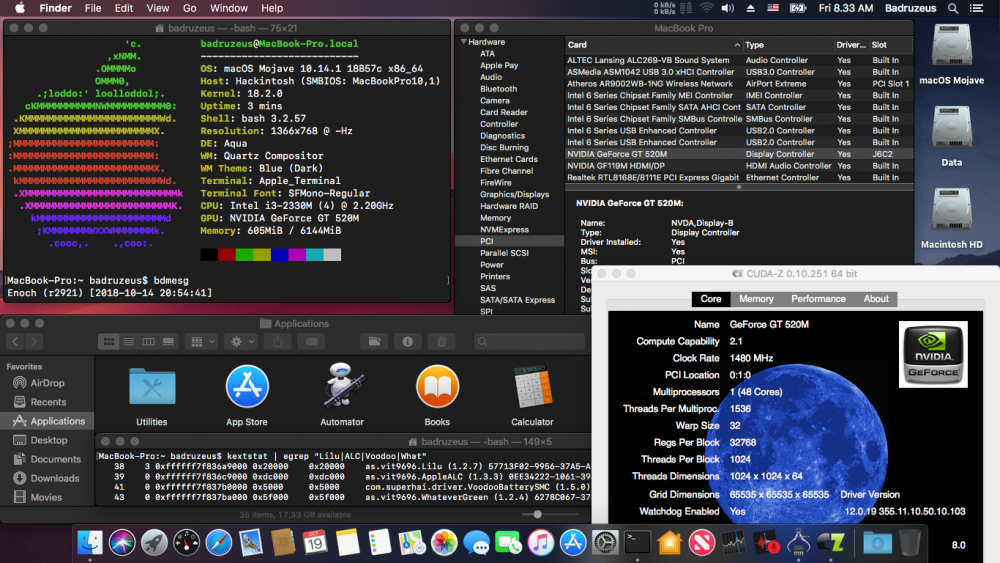Launch Launchpad rocket icon in Dock
Viewport: 1000px width, 563px height.
tap(154, 543)
